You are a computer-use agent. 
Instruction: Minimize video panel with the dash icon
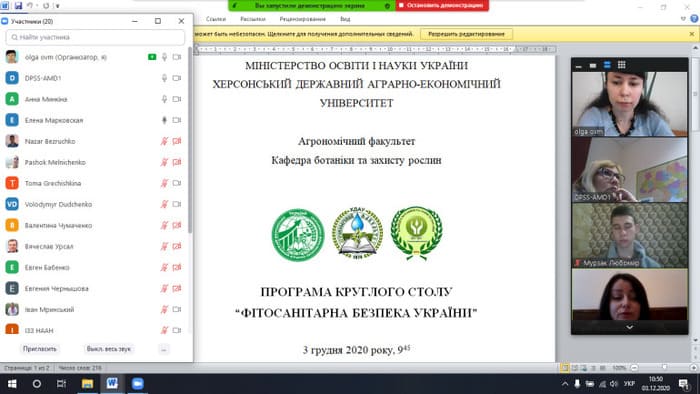tap(579, 66)
